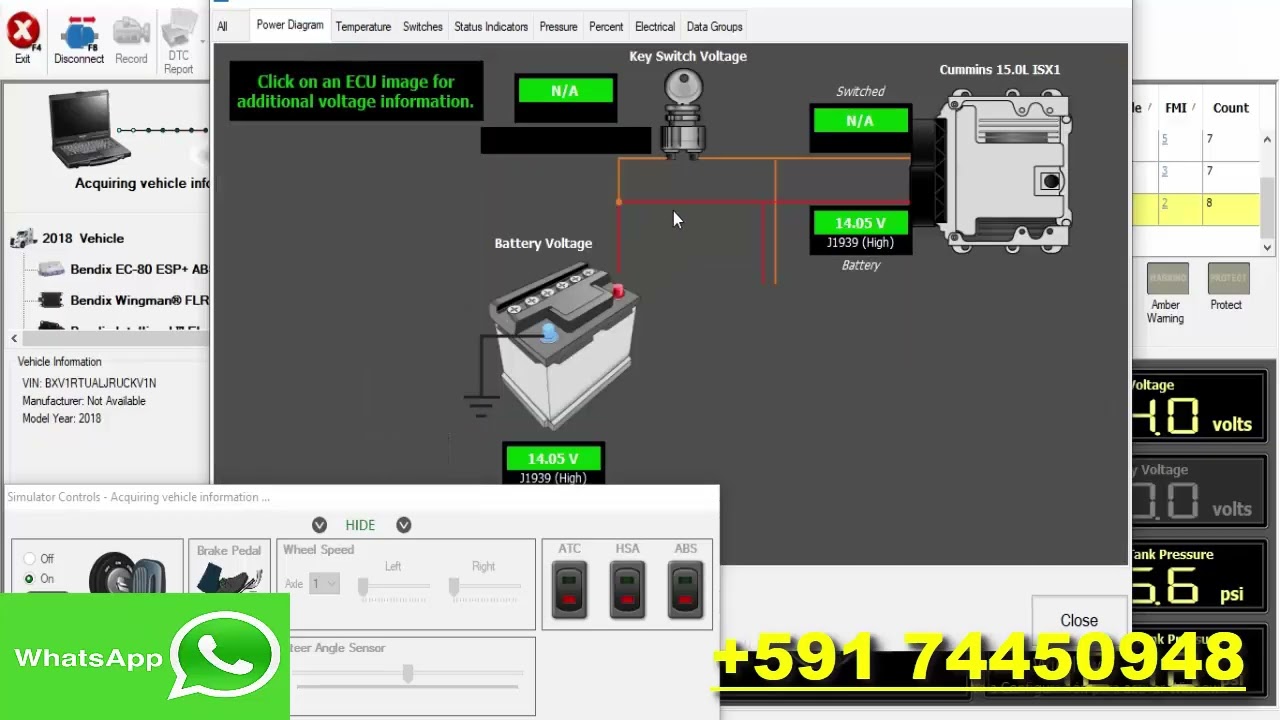The width and height of the screenshot is (1280, 720).
Task: Click the Exit toolbar icon
Action: pyautogui.click(x=22, y=38)
